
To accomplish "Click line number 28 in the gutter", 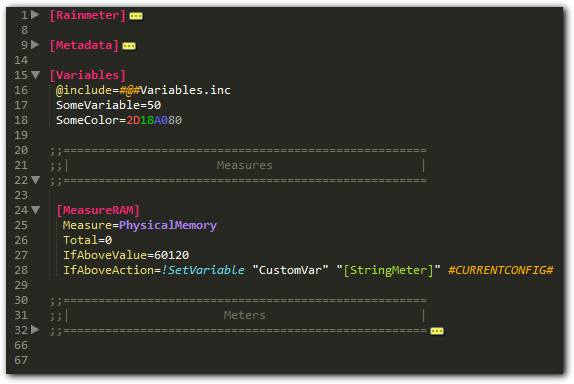I will (21, 271).
